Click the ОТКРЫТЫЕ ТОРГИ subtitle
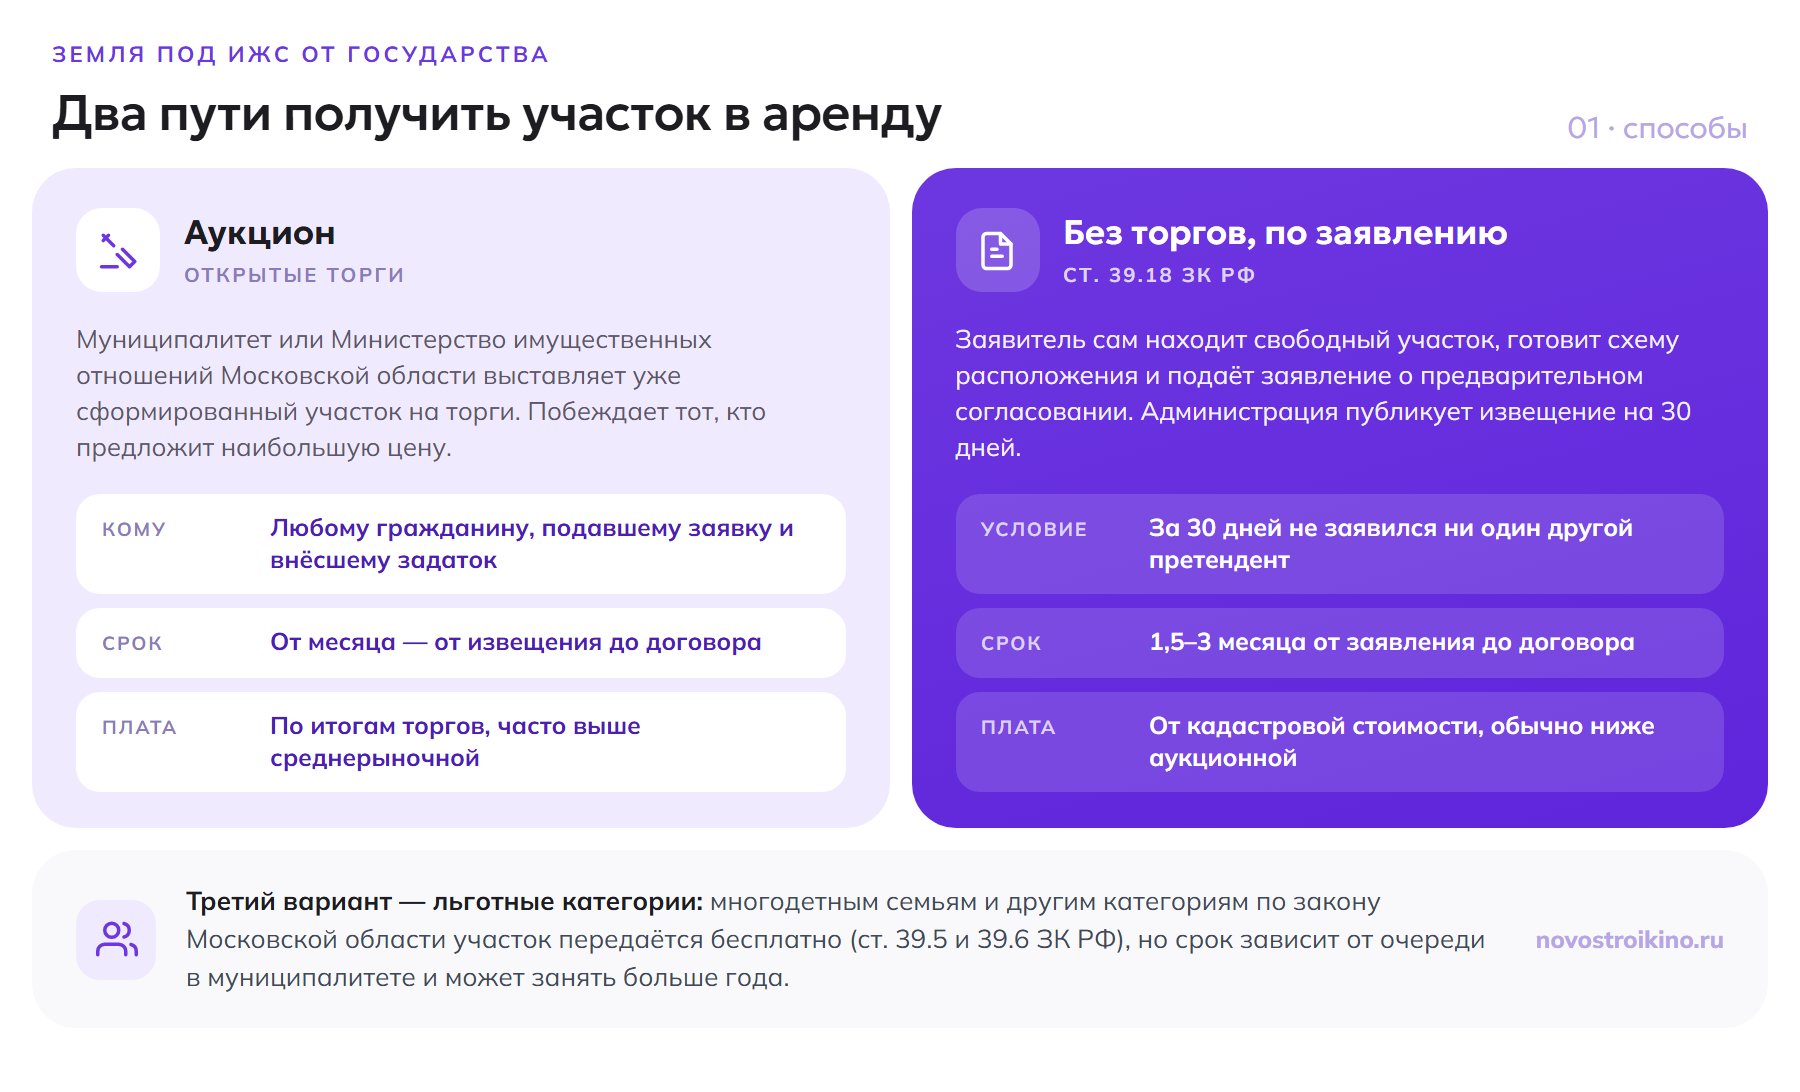 coord(294,275)
